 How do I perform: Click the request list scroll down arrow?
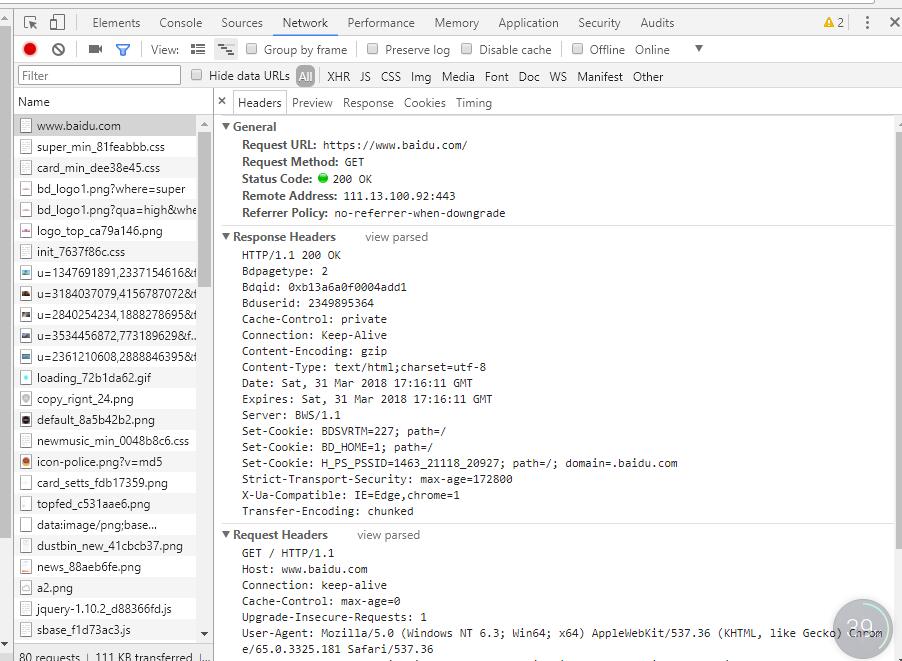pos(204,633)
